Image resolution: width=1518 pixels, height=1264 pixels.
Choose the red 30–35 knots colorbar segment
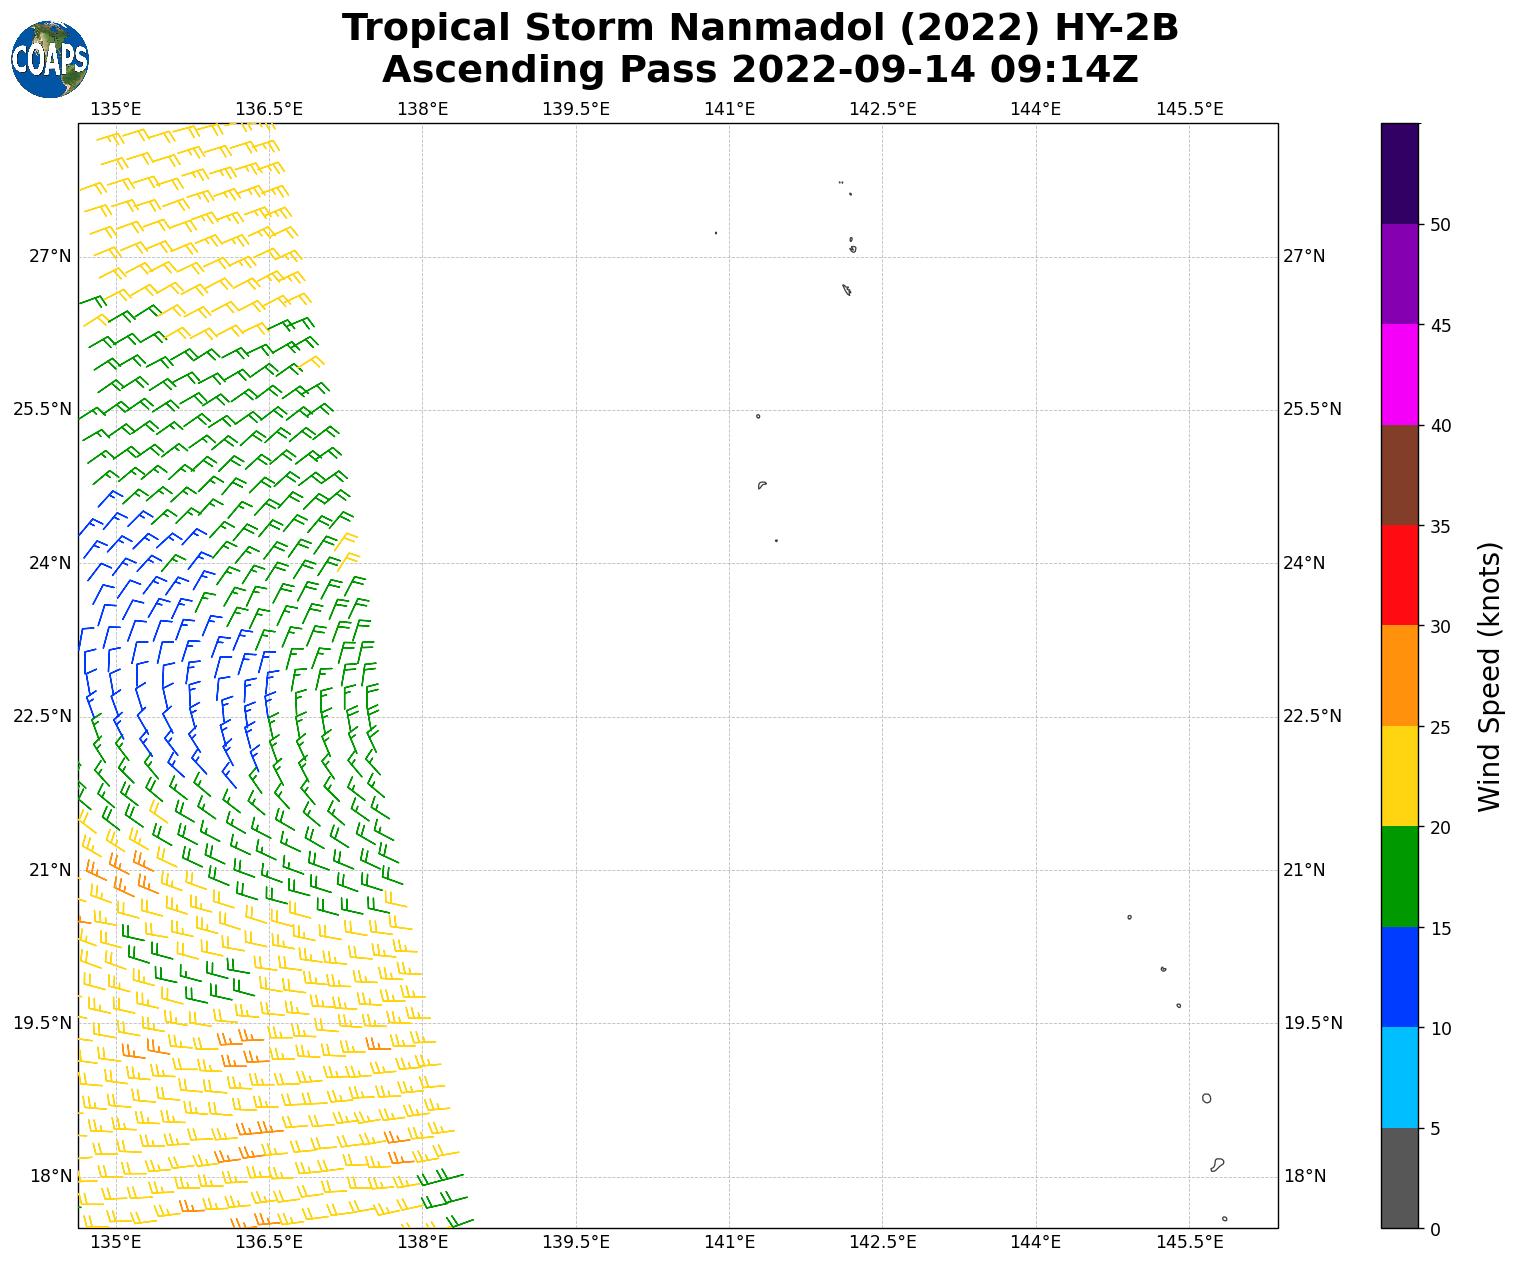coord(1399,575)
